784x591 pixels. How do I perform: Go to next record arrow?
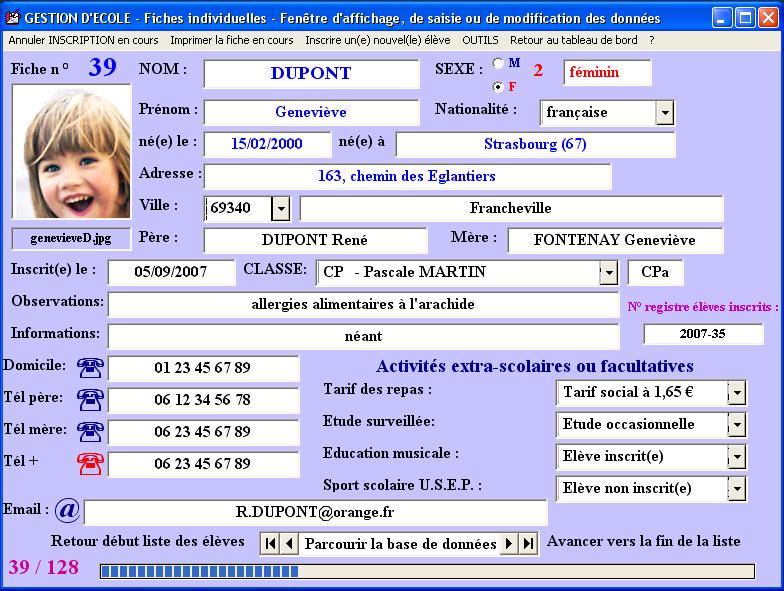pyautogui.click(x=509, y=544)
